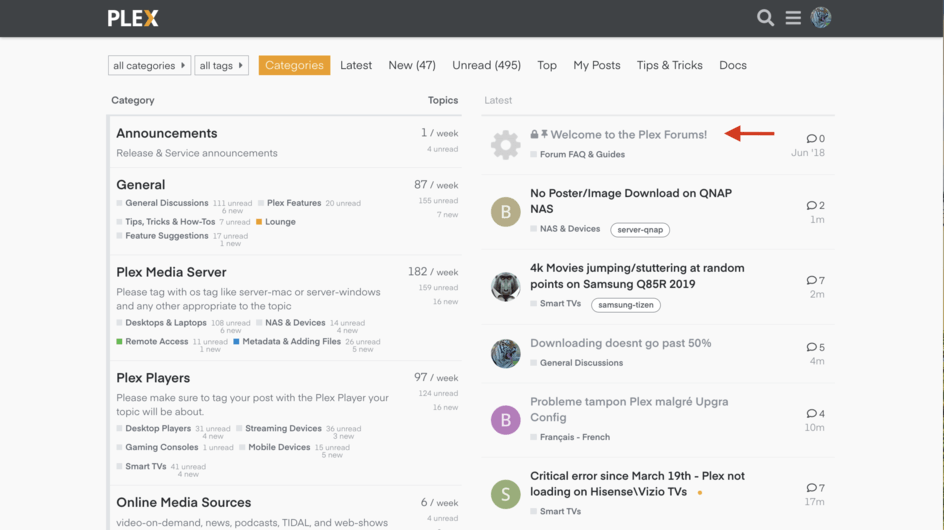Expand the all categories dropdown

click(x=149, y=65)
